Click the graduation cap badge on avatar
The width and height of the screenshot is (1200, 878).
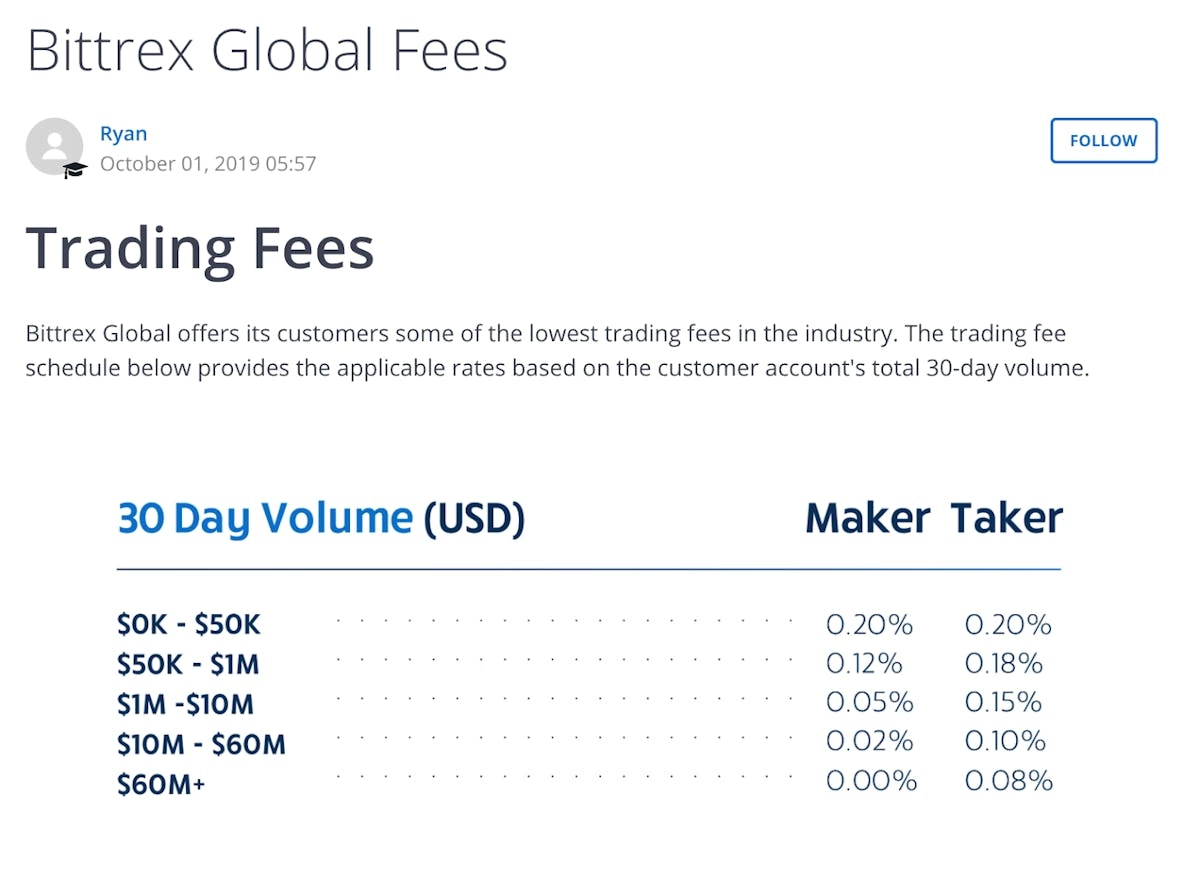point(75,171)
